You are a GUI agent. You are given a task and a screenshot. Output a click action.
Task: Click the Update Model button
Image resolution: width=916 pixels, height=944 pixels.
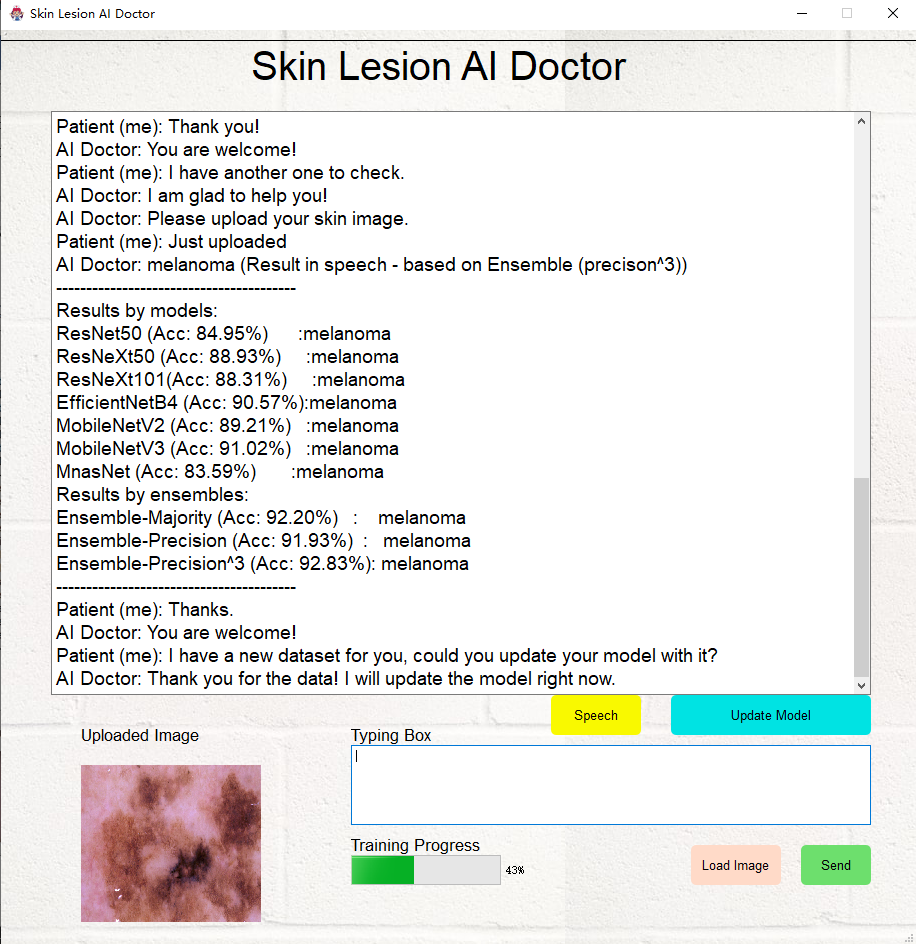[x=770, y=715]
